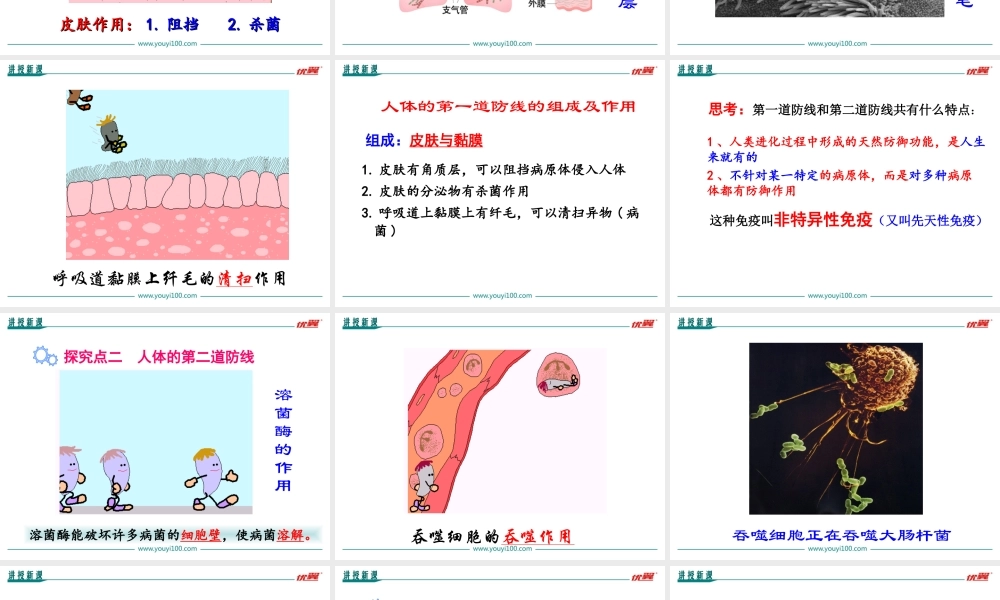Click the 优翼 logo on the cilia cartoon slide
The height and width of the screenshot is (600, 1000).
click(307, 70)
